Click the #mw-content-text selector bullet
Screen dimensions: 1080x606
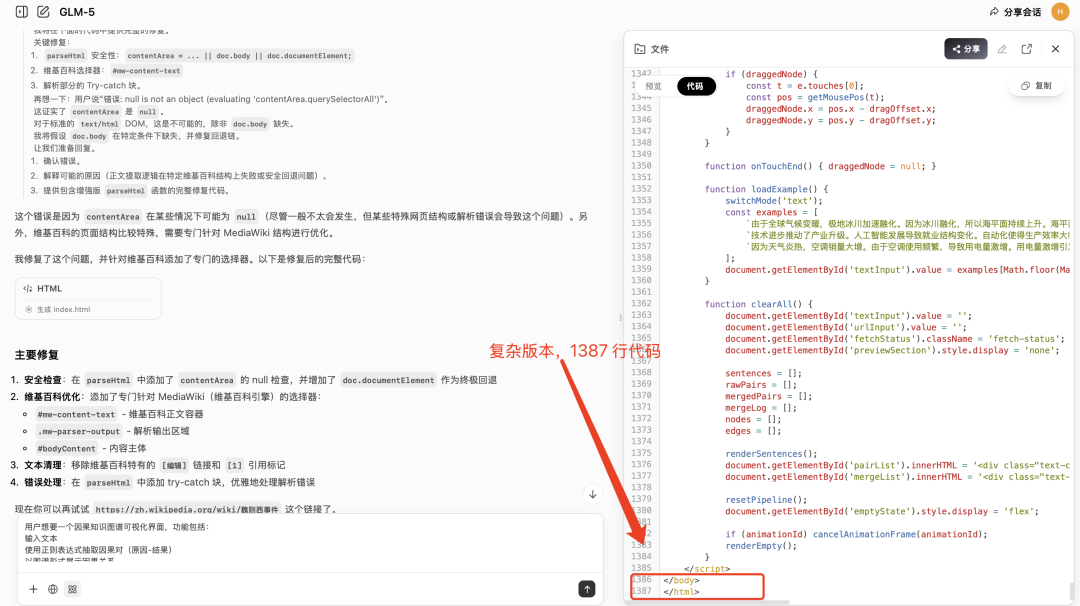[x=120, y=414]
